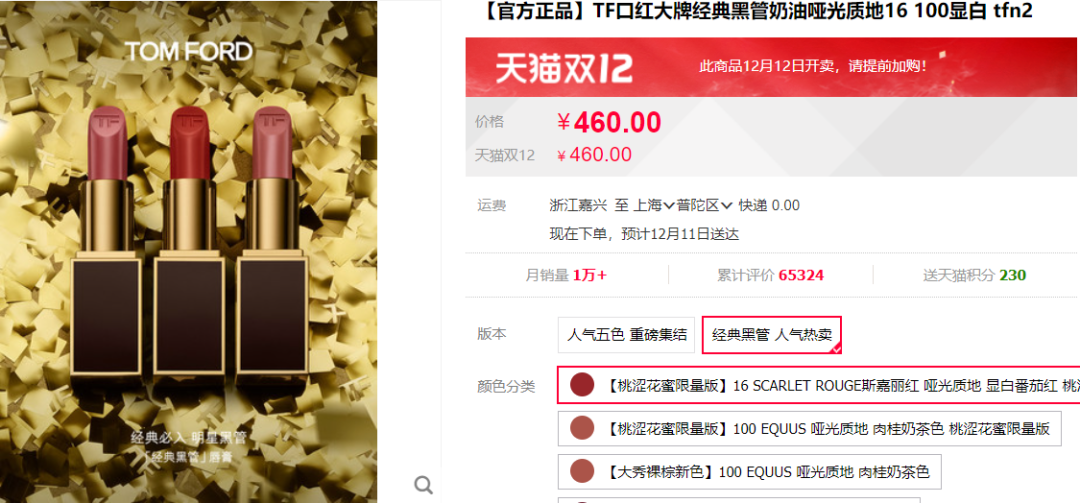
Task: Click the swatch on the 桃涩花蜜限量版 100 EQUUS option
Action: point(582,429)
